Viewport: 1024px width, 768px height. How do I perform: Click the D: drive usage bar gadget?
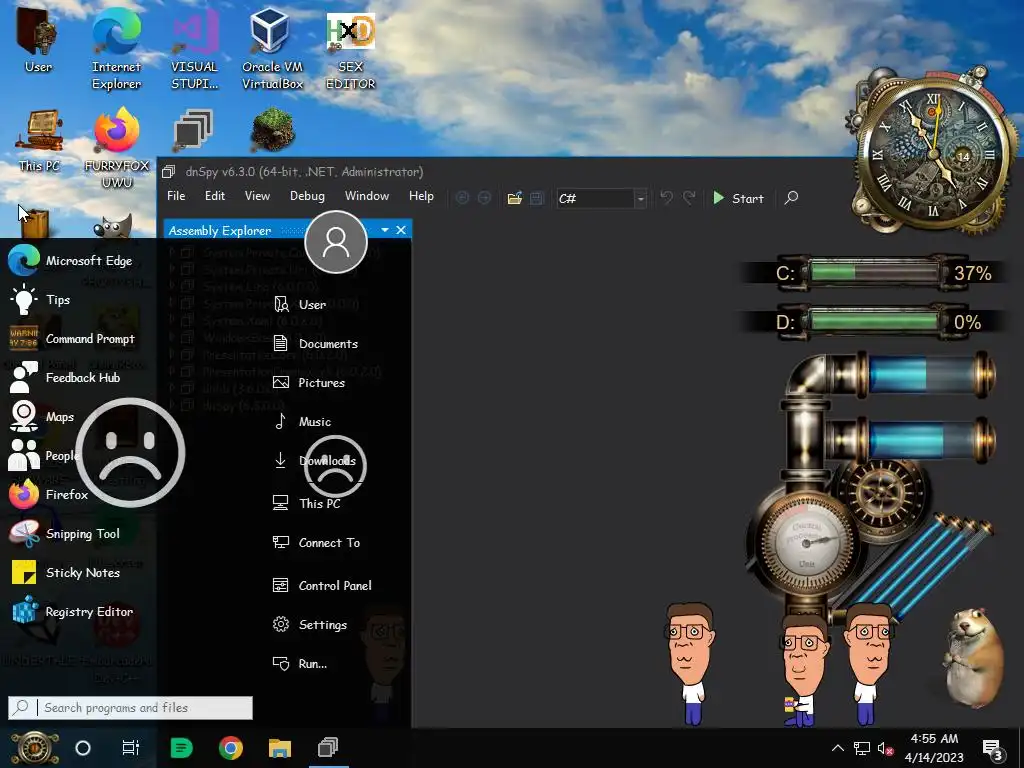point(874,321)
